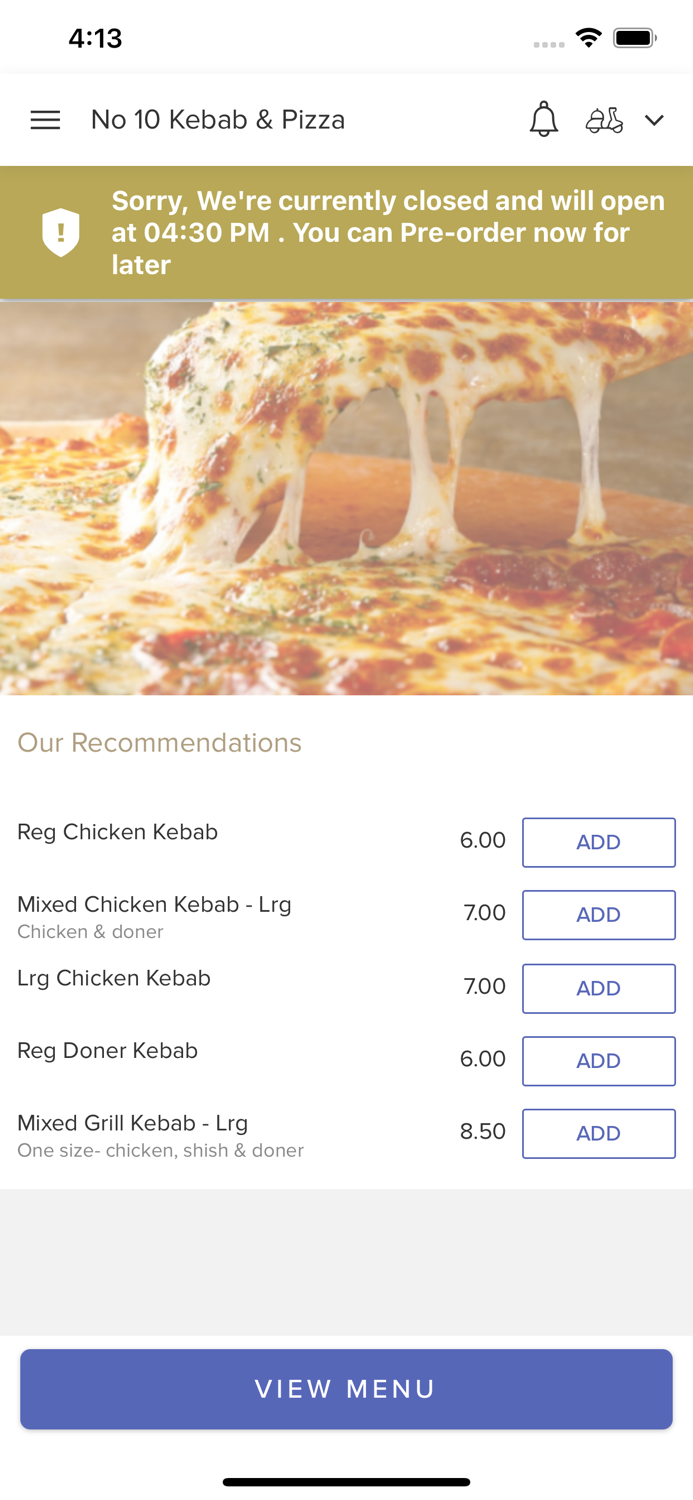Screen dimensions: 693x1500
Task: Select the Our Recommendations heading
Action: [x=159, y=743]
